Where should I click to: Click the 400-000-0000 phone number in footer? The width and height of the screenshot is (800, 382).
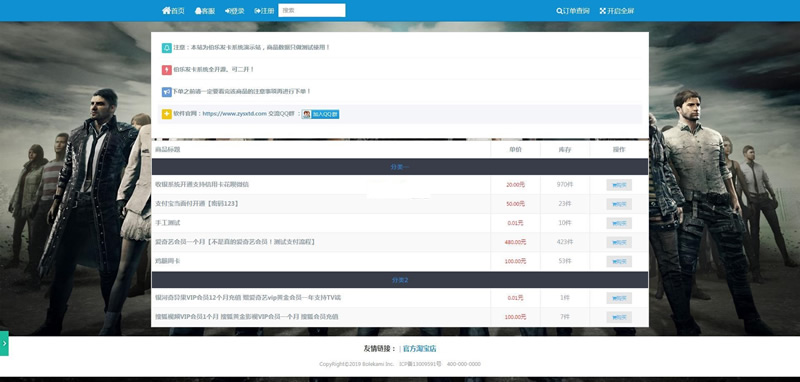tap(464, 364)
